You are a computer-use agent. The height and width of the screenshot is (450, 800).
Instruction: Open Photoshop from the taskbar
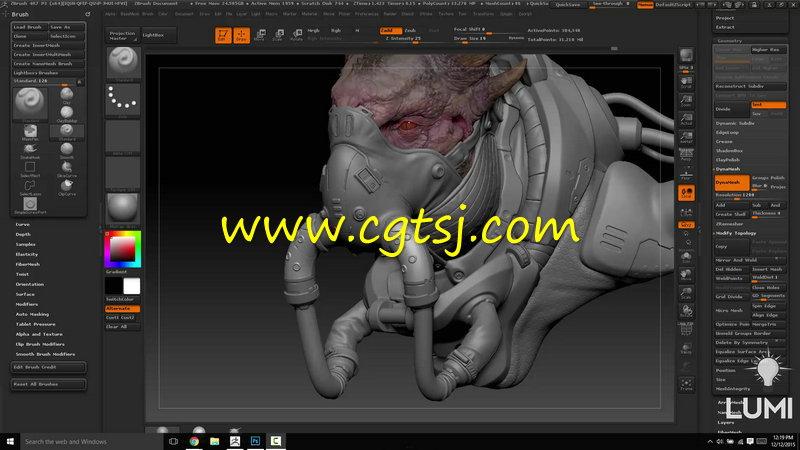[x=255, y=441]
